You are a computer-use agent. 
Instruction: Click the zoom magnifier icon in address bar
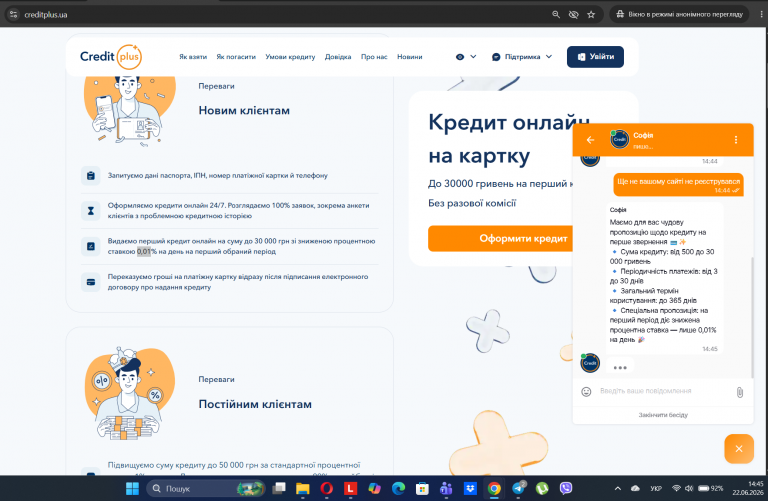(x=556, y=15)
